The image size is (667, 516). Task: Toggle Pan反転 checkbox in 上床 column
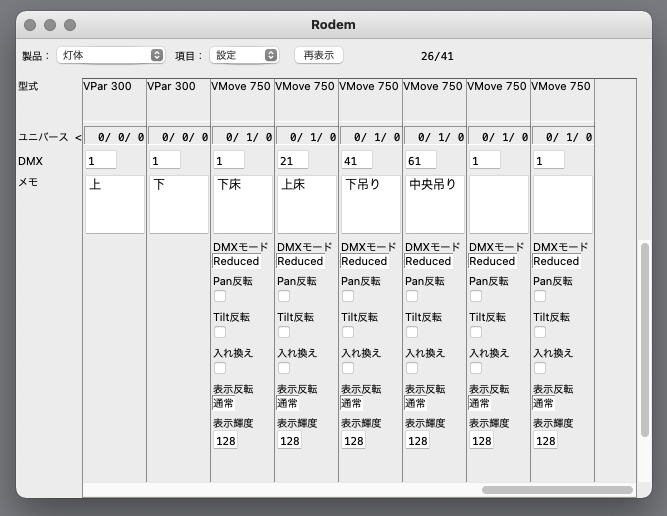(284, 296)
